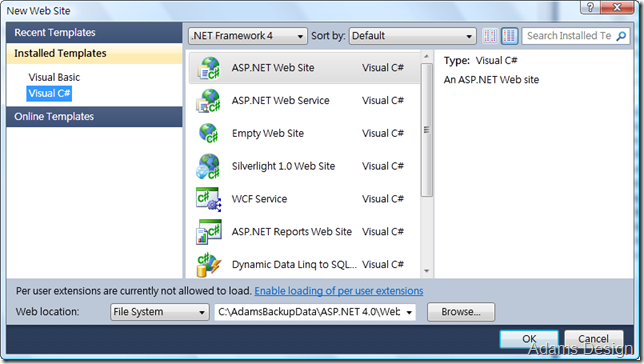Select the ASP.NET Reports Web Site icon
Image resolution: width=644 pixels, height=364 pixels.
tap(209, 232)
